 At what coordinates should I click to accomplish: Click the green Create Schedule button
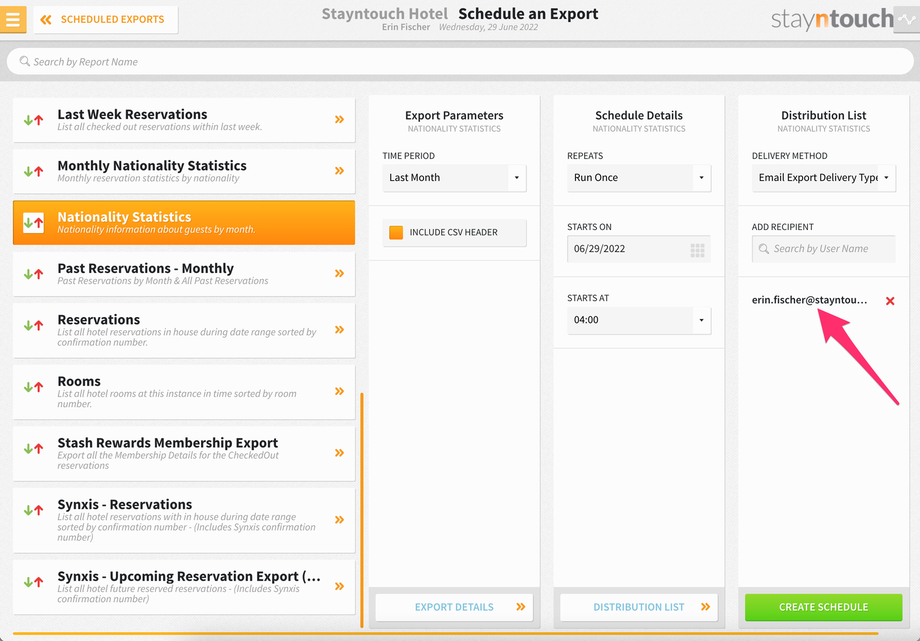(823, 607)
